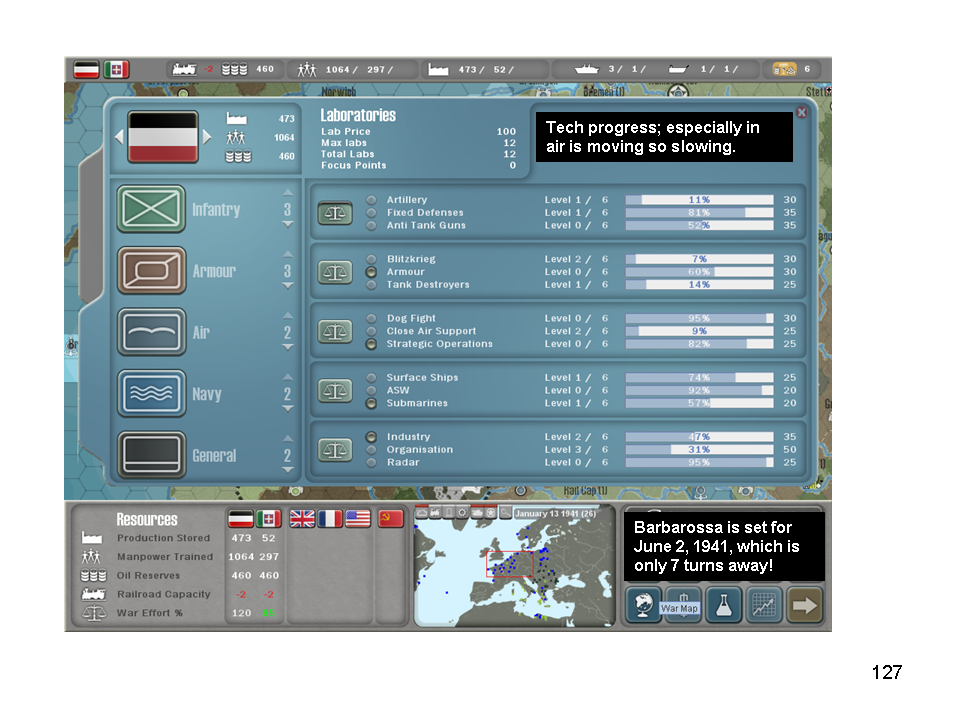Click the globe icon in bottom bar
This screenshot has width=960, height=720.
coord(643,605)
